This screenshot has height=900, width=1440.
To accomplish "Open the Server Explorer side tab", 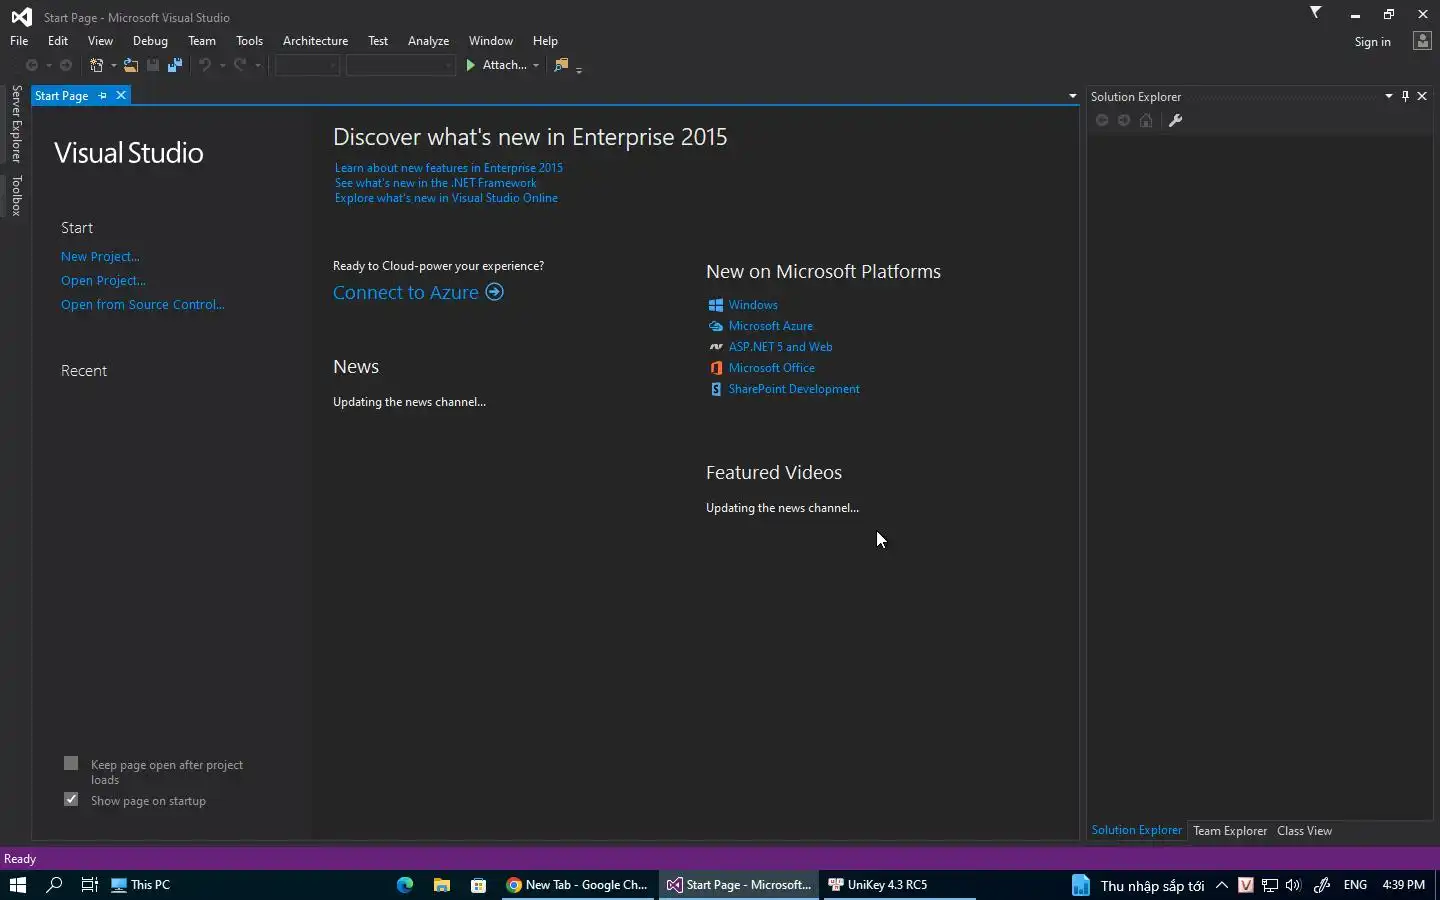I will 16,124.
